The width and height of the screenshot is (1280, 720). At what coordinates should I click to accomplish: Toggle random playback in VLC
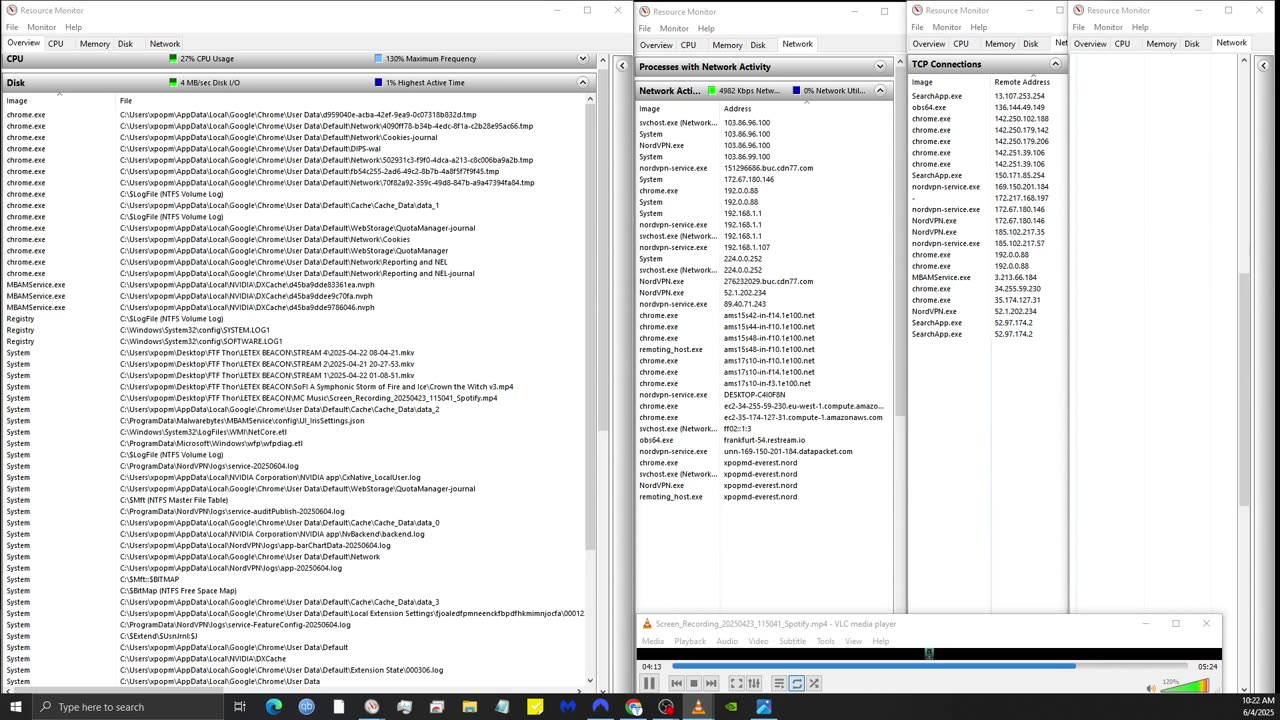tap(814, 683)
